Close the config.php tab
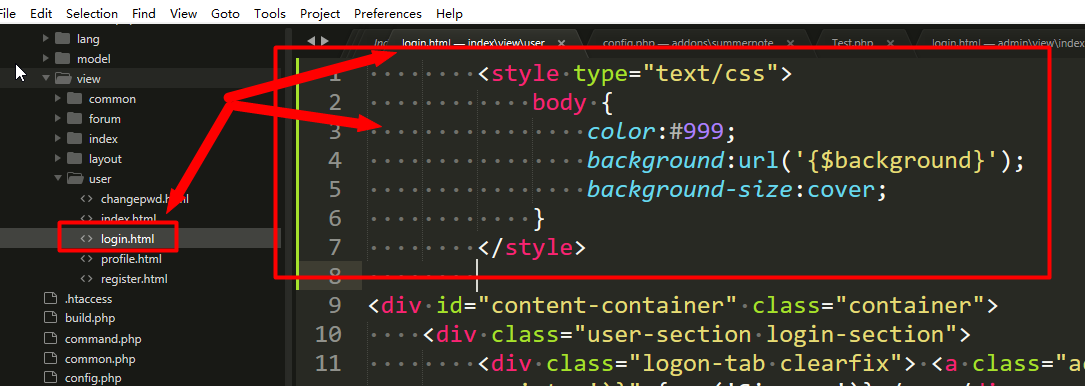 [x=789, y=43]
